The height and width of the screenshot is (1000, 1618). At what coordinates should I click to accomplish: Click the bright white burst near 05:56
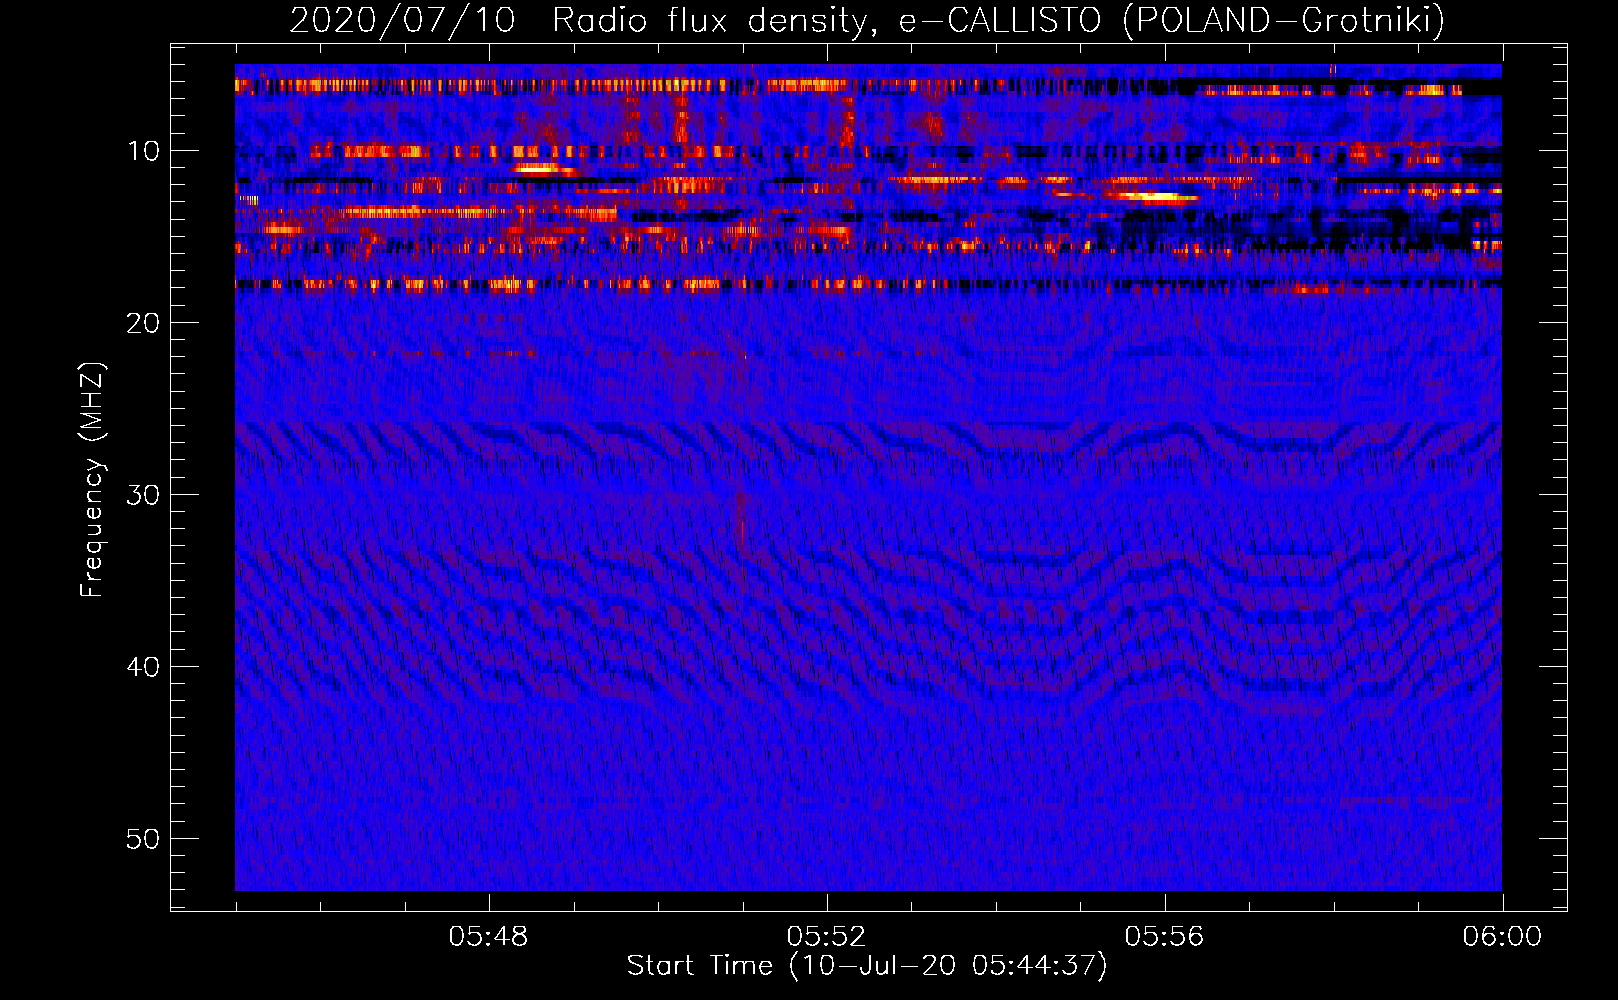tap(1157, 197)
